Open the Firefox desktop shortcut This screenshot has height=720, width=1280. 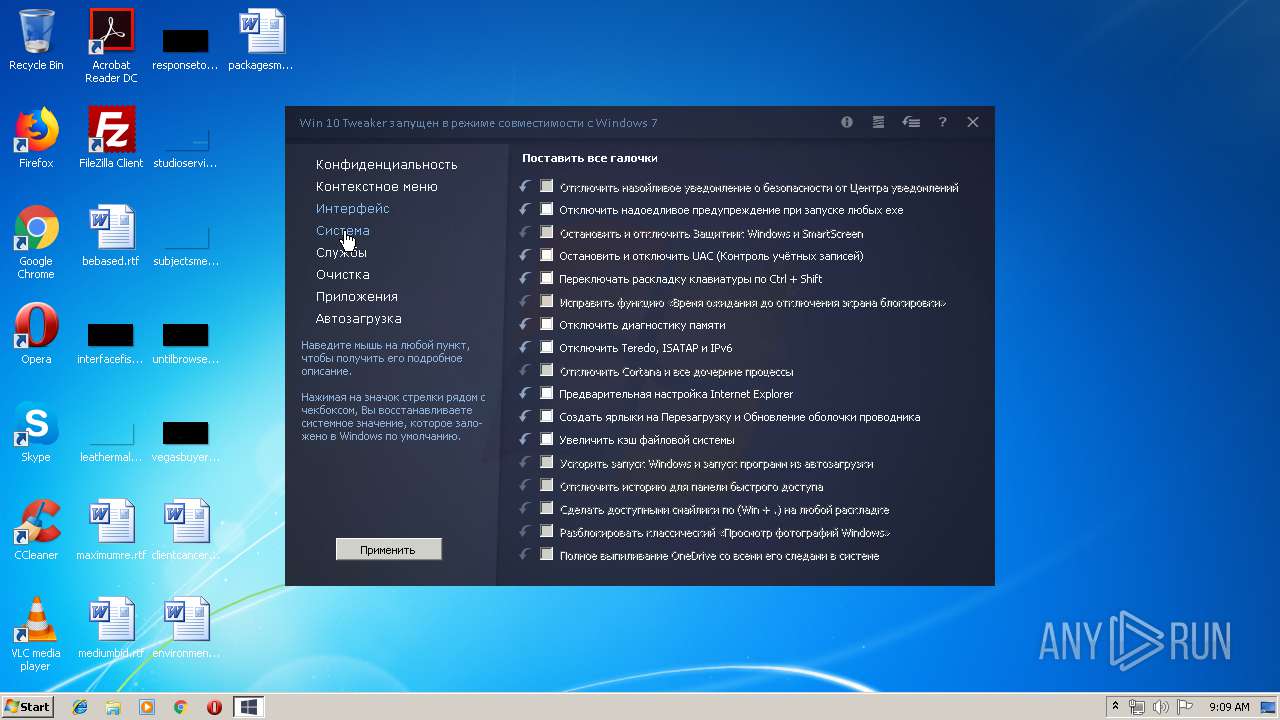pyautogui.click(x=36, y=138)
